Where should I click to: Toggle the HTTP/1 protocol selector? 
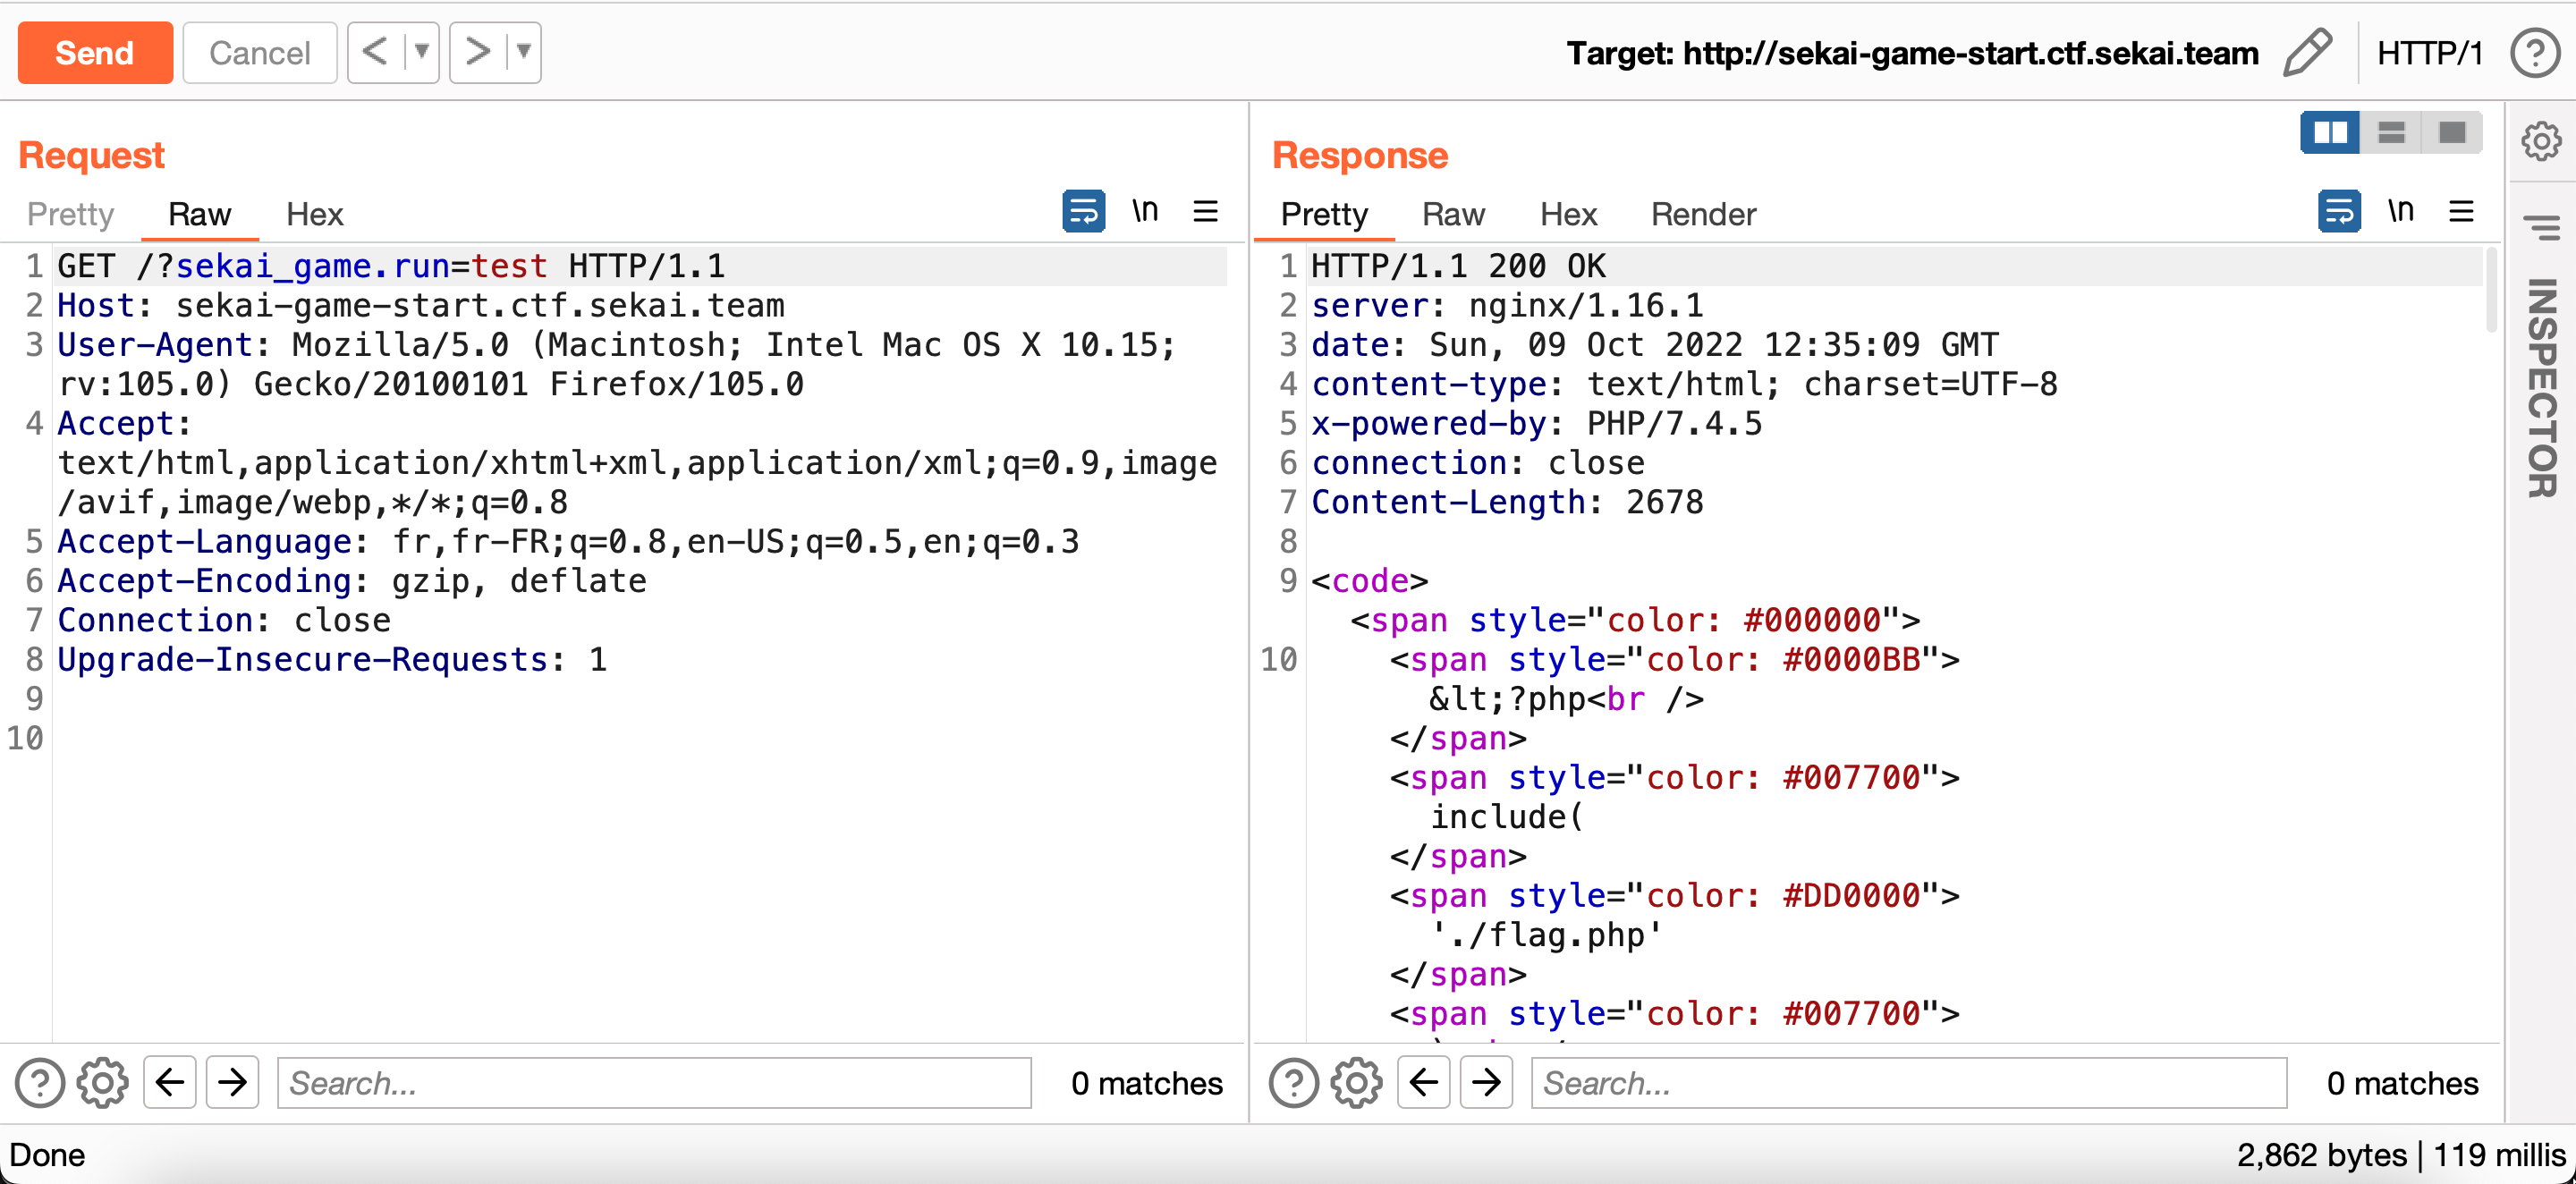(x=2430, y=53)
